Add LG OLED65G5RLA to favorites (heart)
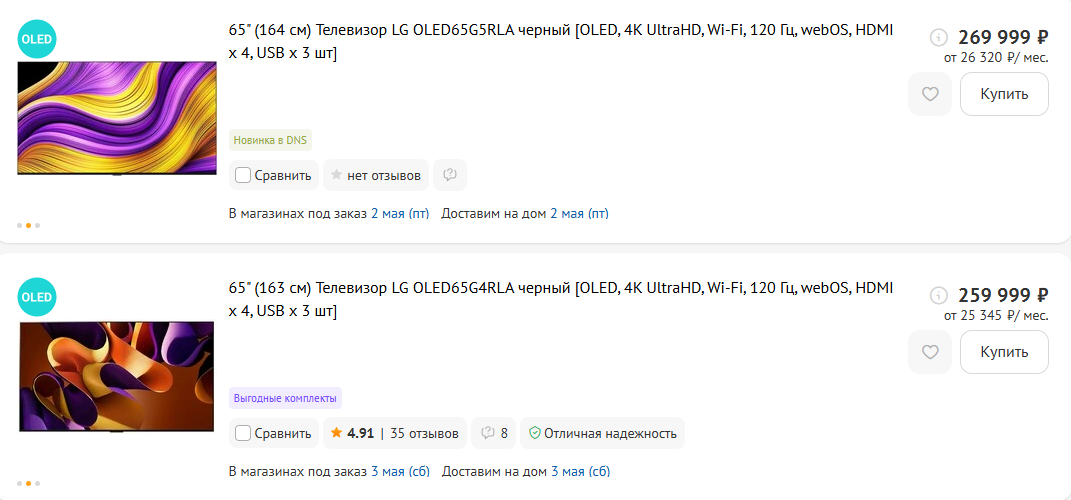Image resolution: width=1071 pixels, height=500 pixels. pyautogui.click(x=930, y=94)
